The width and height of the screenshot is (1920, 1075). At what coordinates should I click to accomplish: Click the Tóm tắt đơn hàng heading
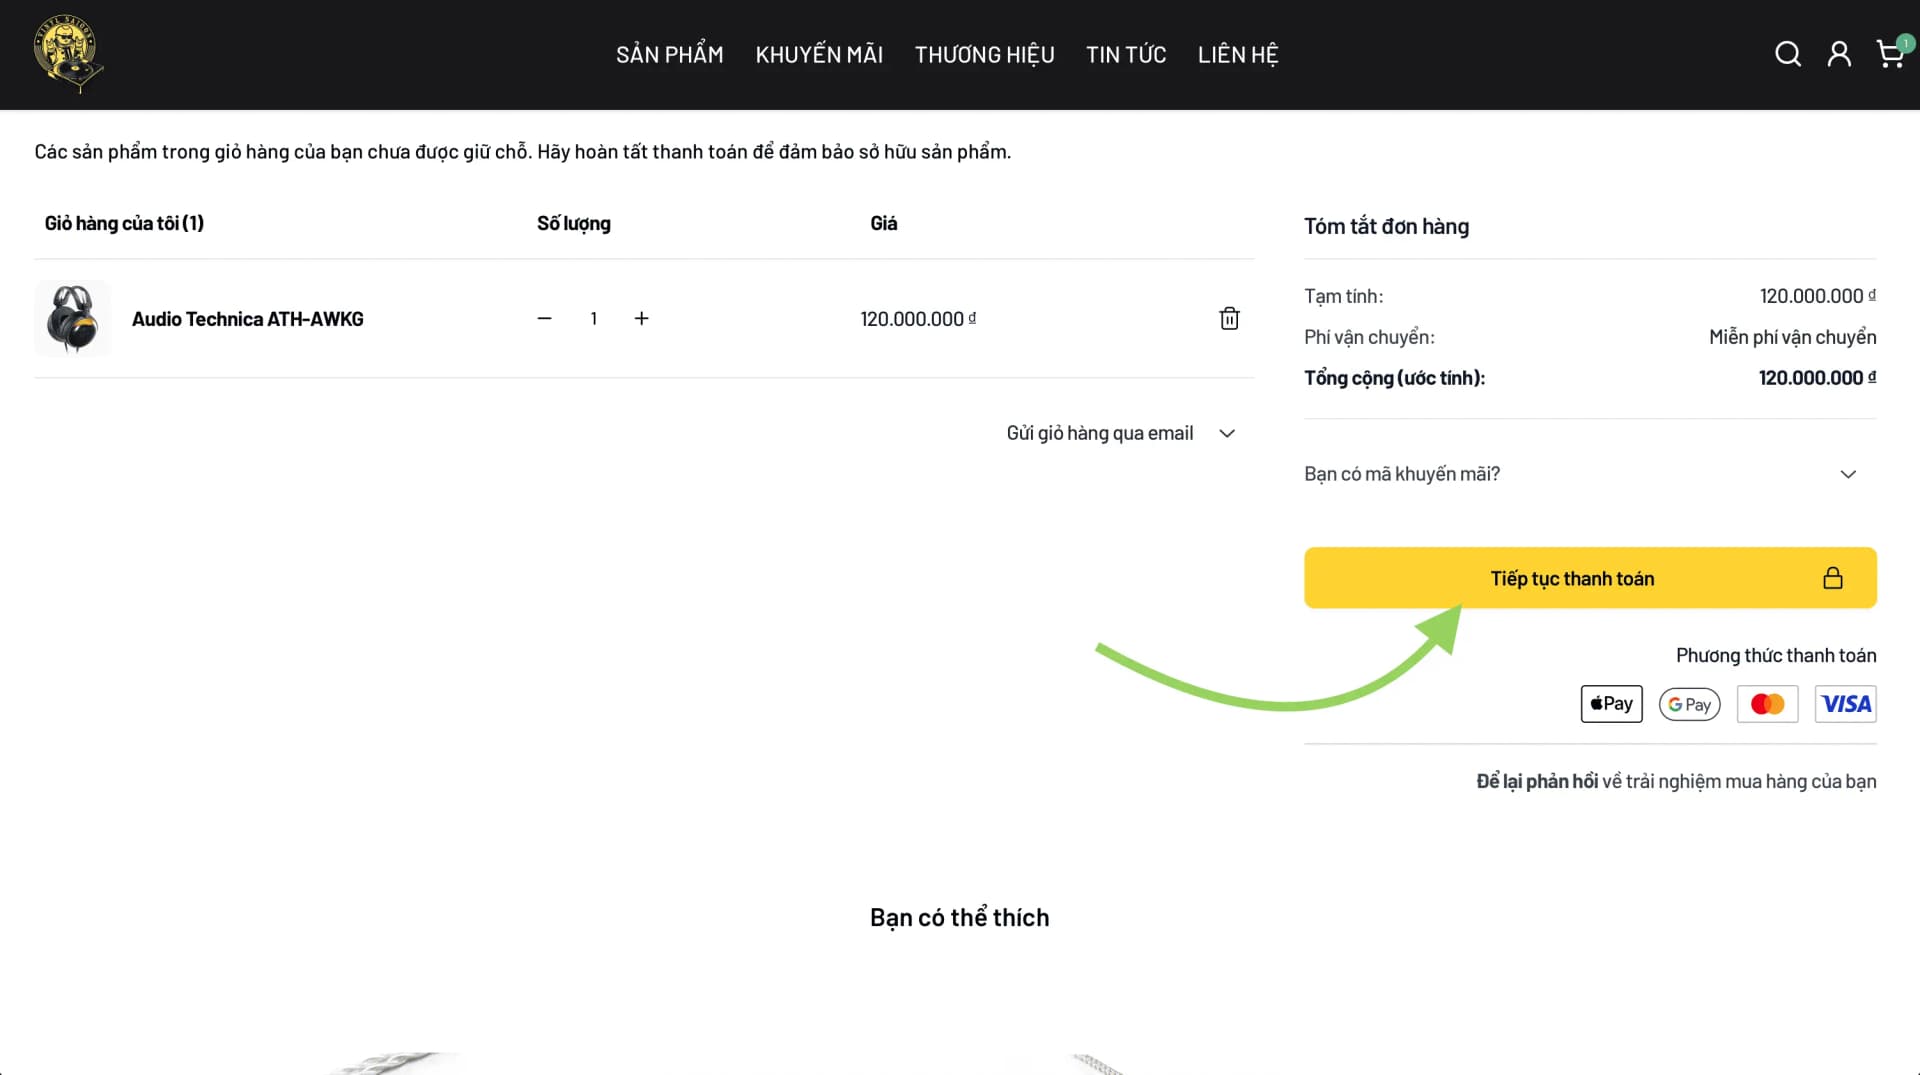[x=1386, y=226]
